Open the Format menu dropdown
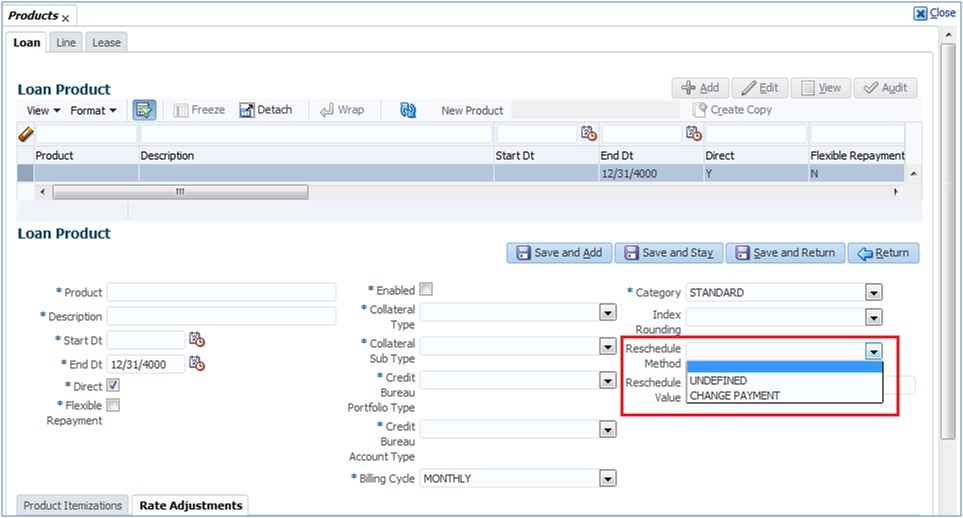The image size is (963, 518). tap(93, 111)
